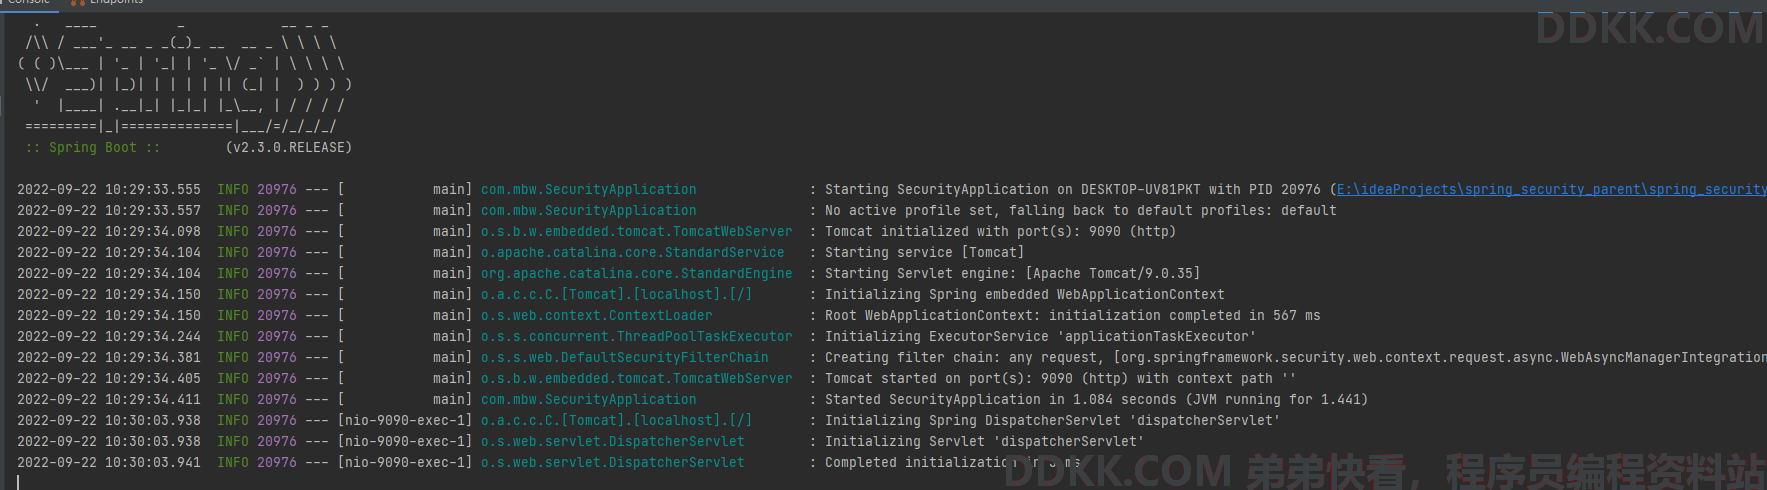Click the timestamp '2022-09-22 10:29:33.555'
Viewport: 1767px width, 490px height.
108,189
